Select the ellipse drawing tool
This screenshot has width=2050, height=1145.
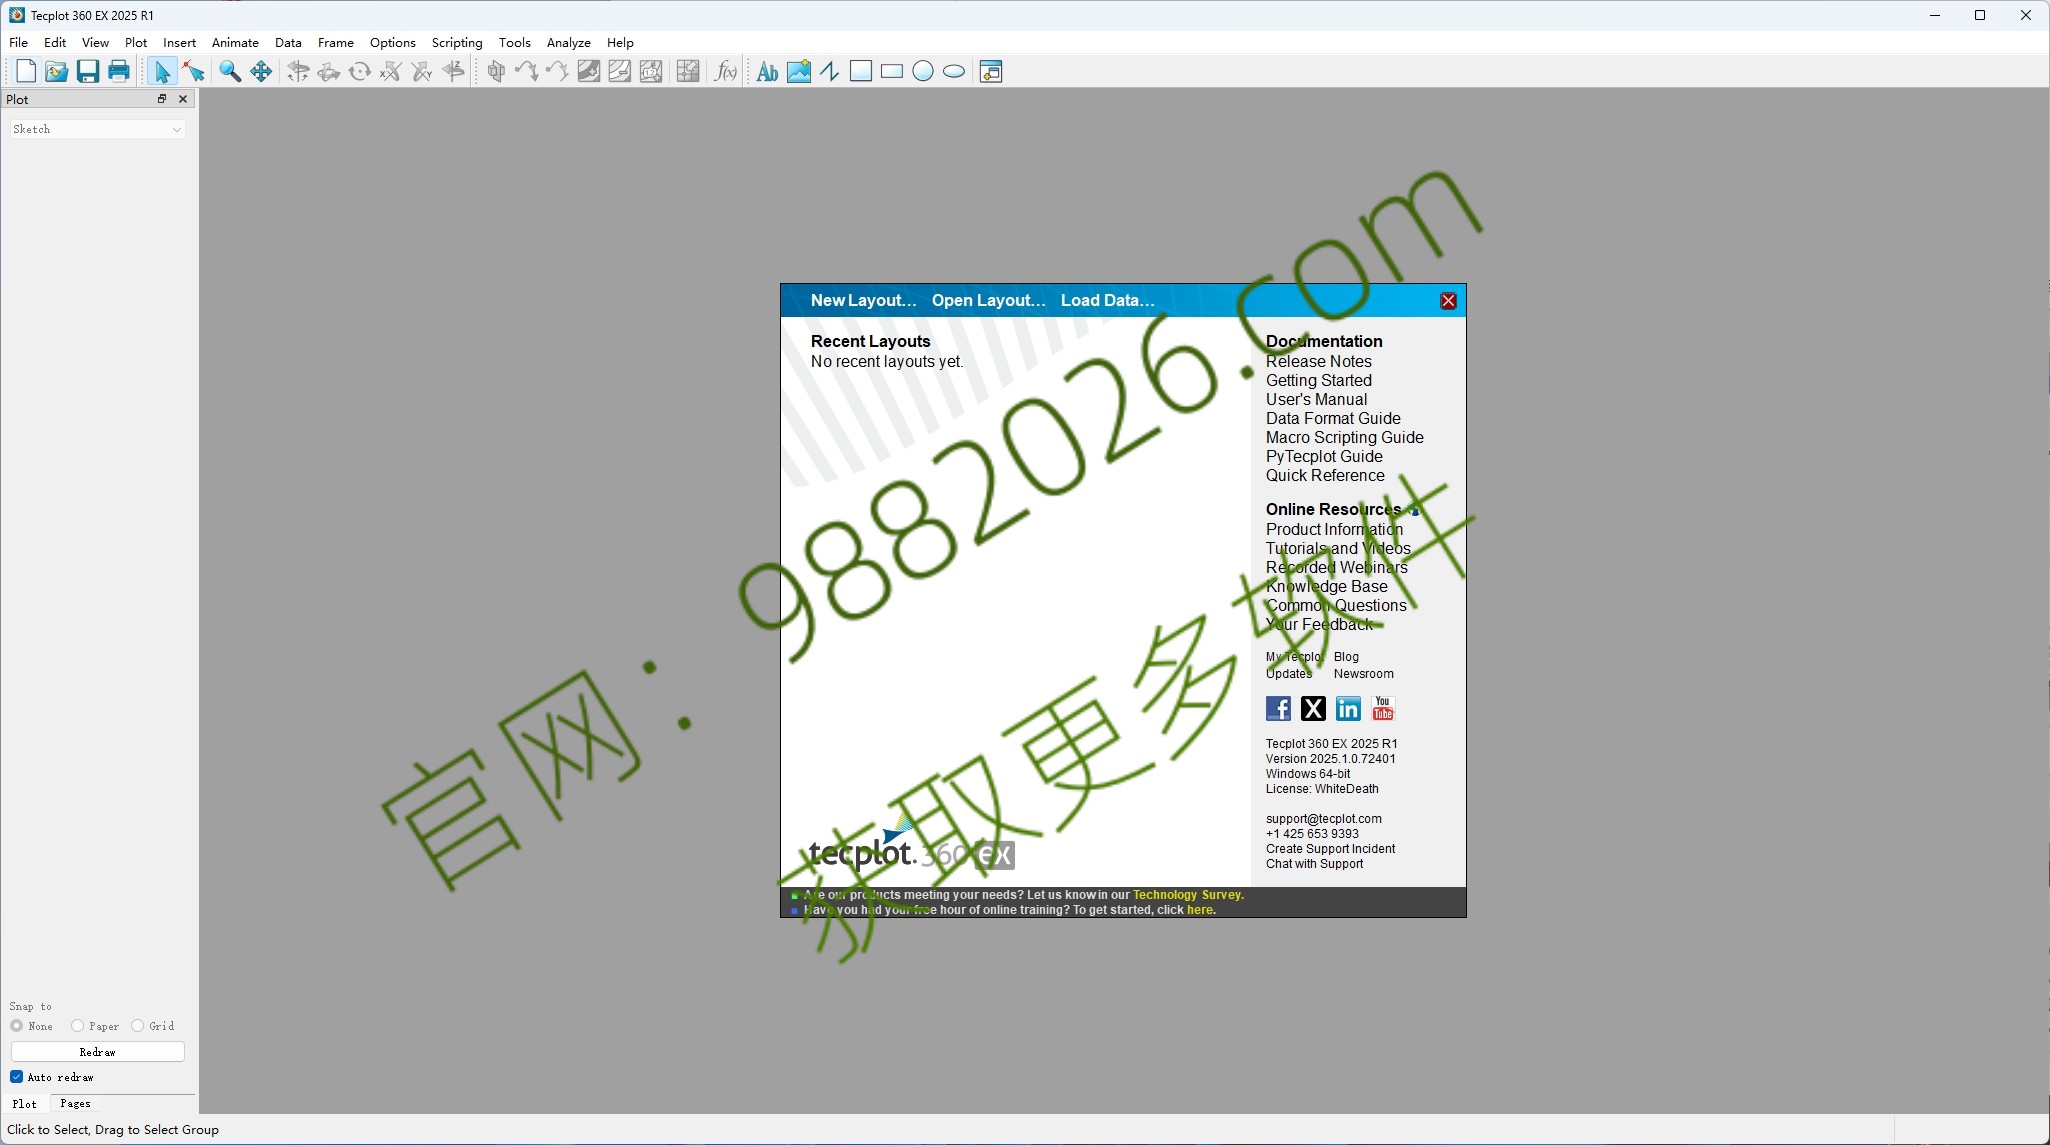(954, 71)
